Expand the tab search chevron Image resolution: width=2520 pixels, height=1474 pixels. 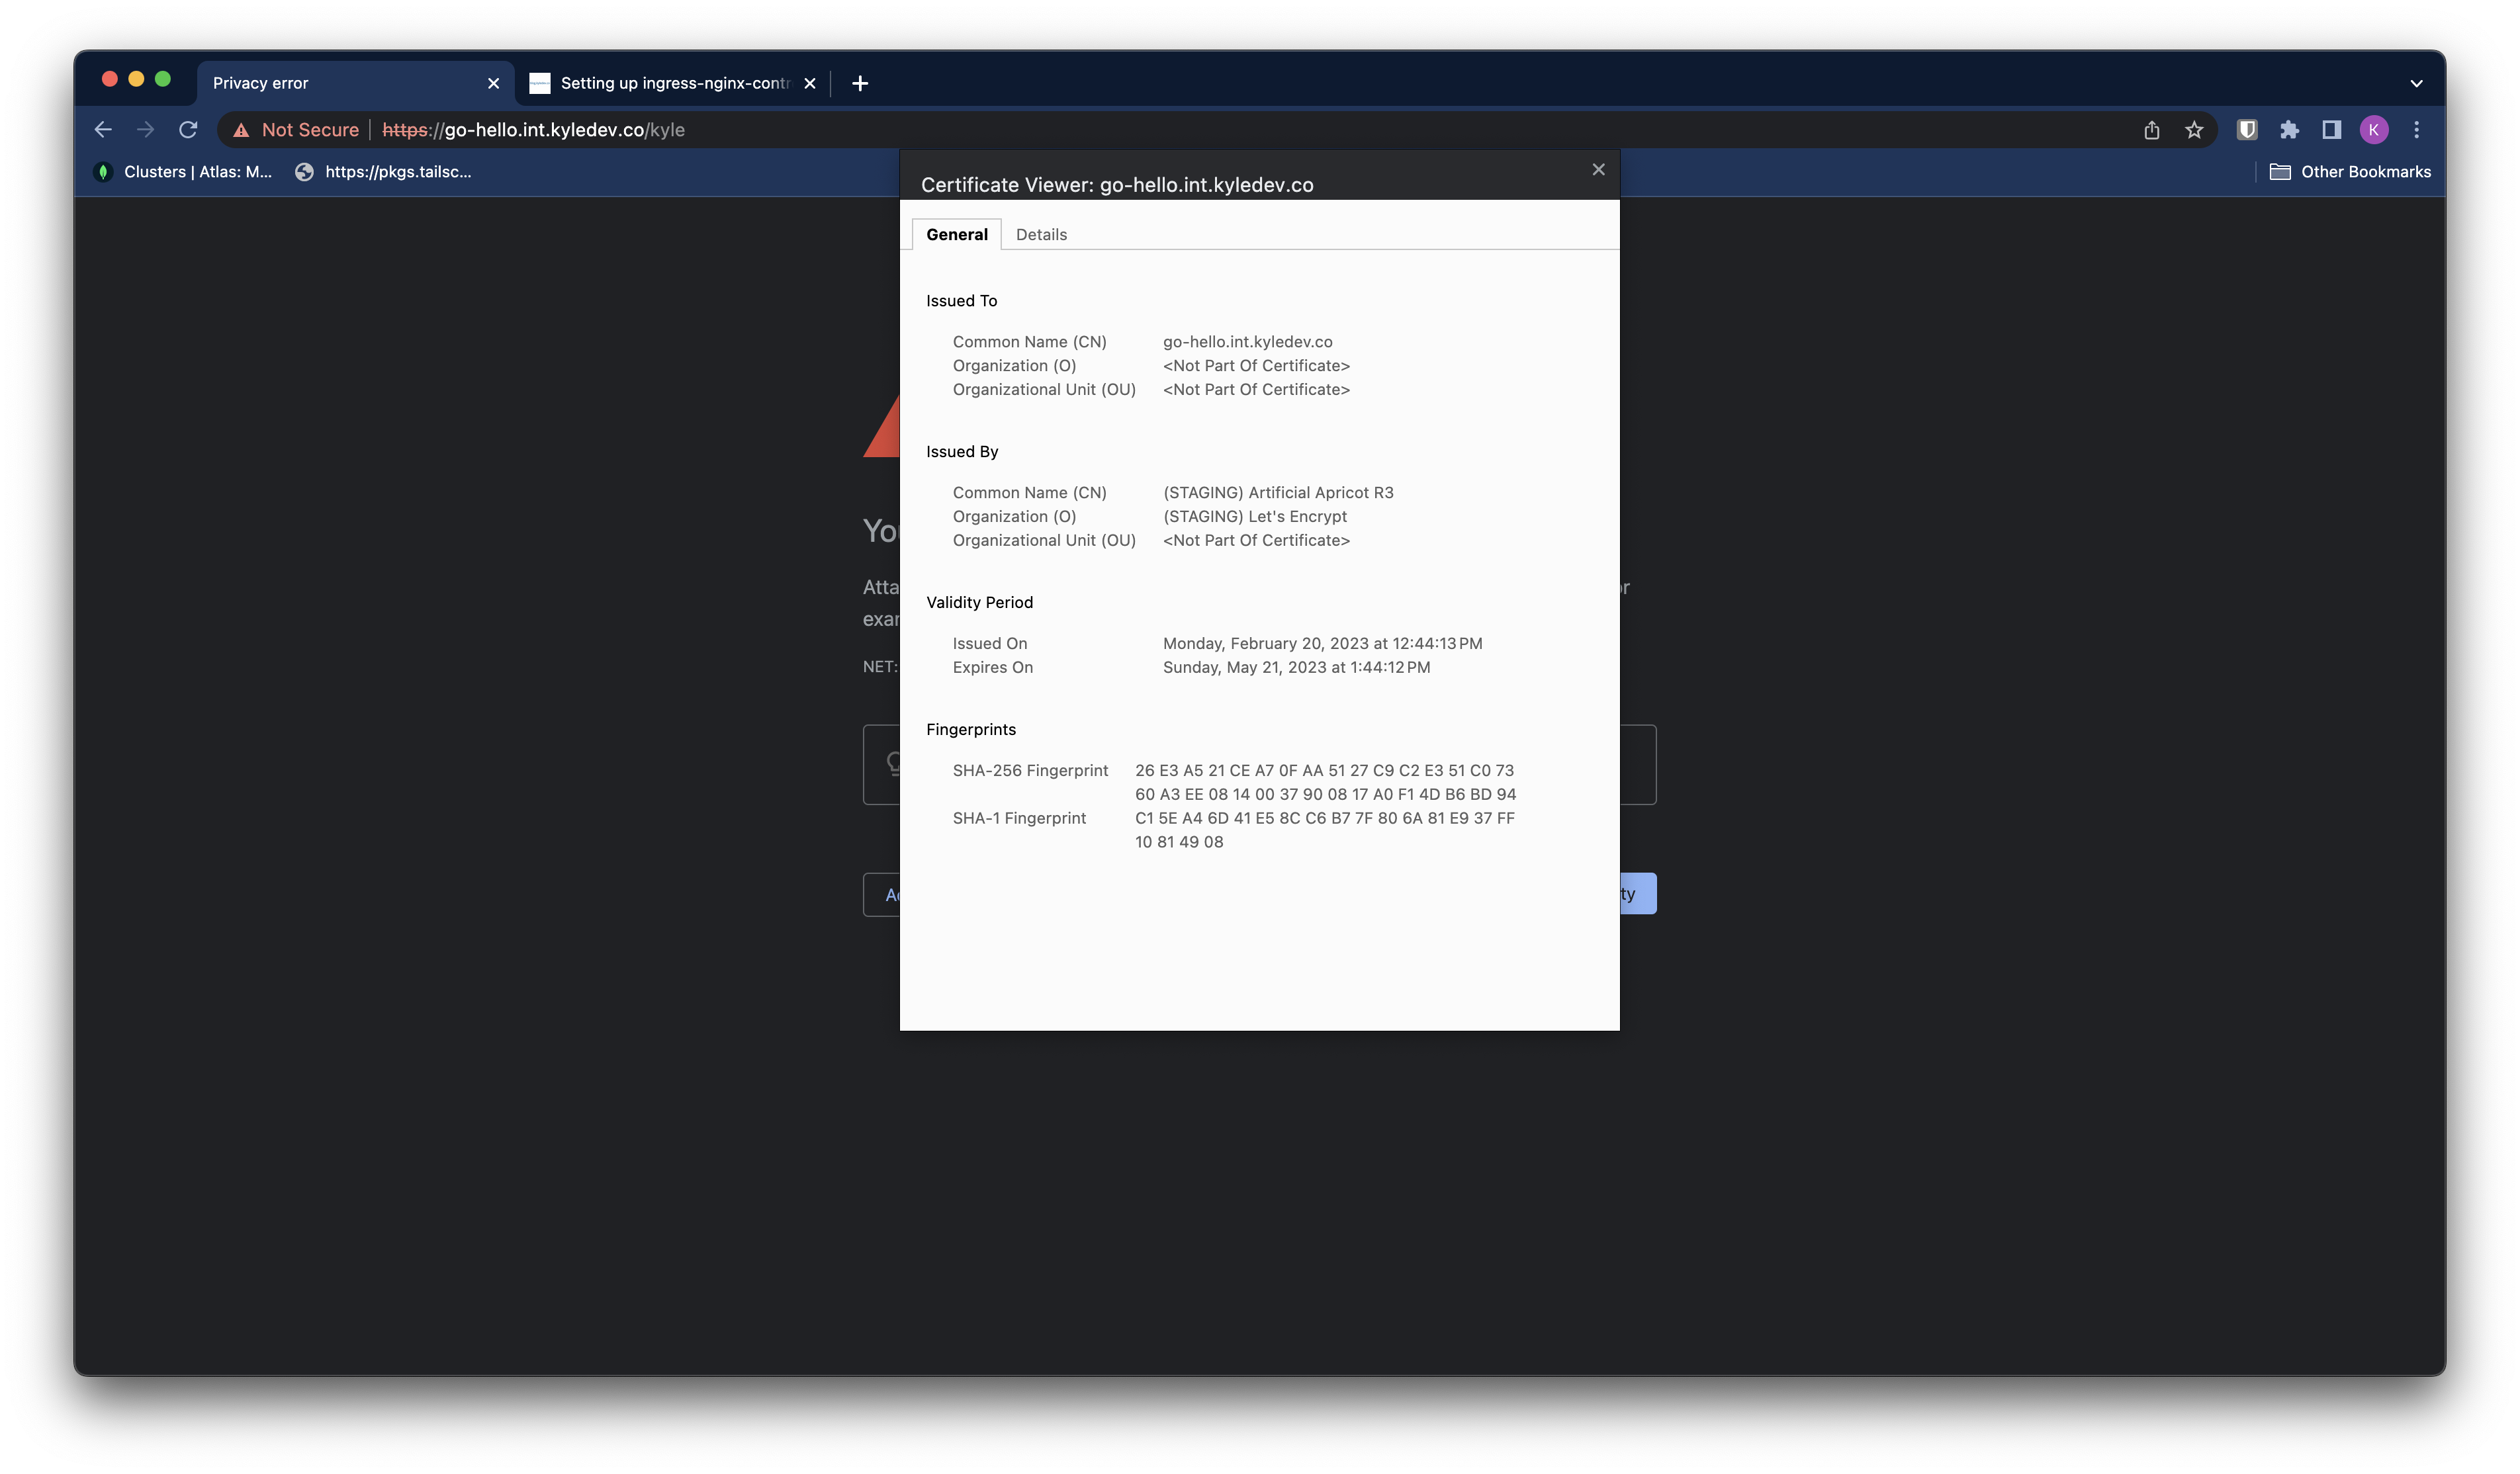click(x=2416, y=84)
